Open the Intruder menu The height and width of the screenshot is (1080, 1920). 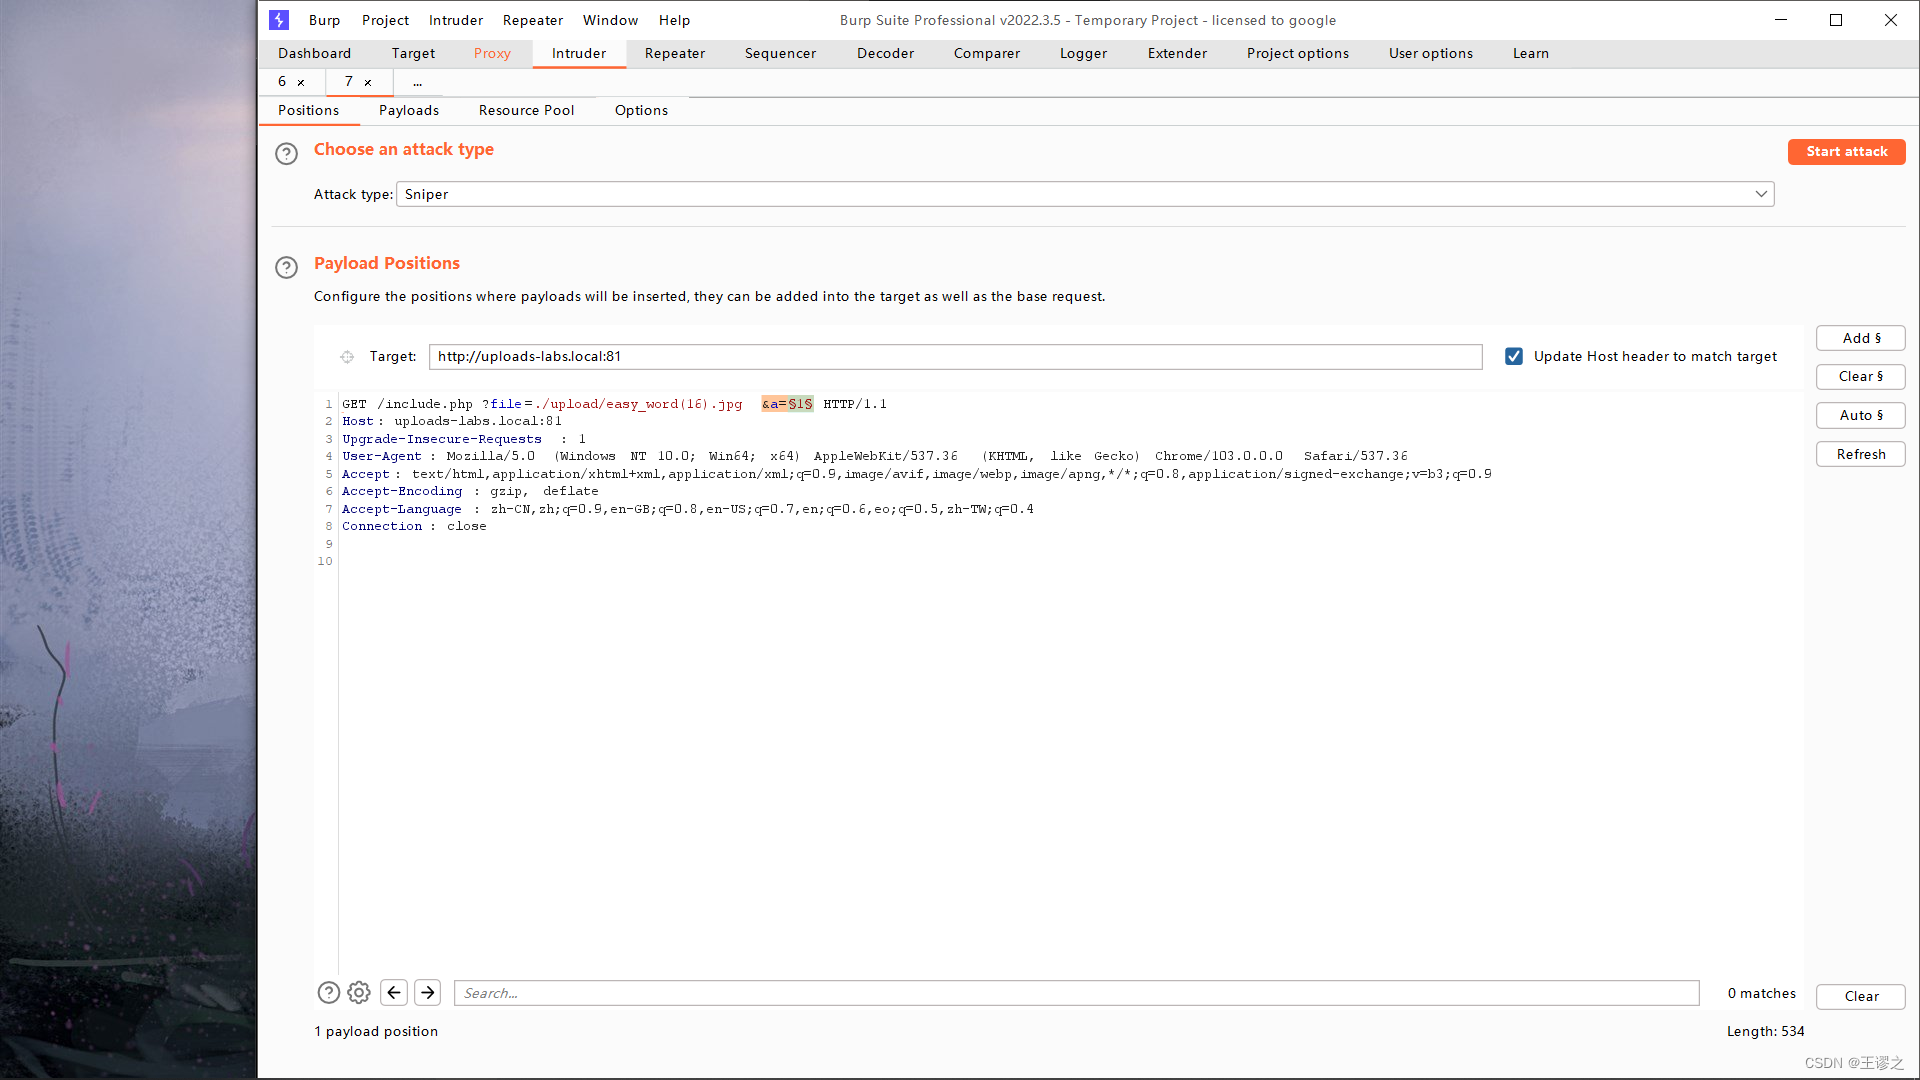pos(456,20)
